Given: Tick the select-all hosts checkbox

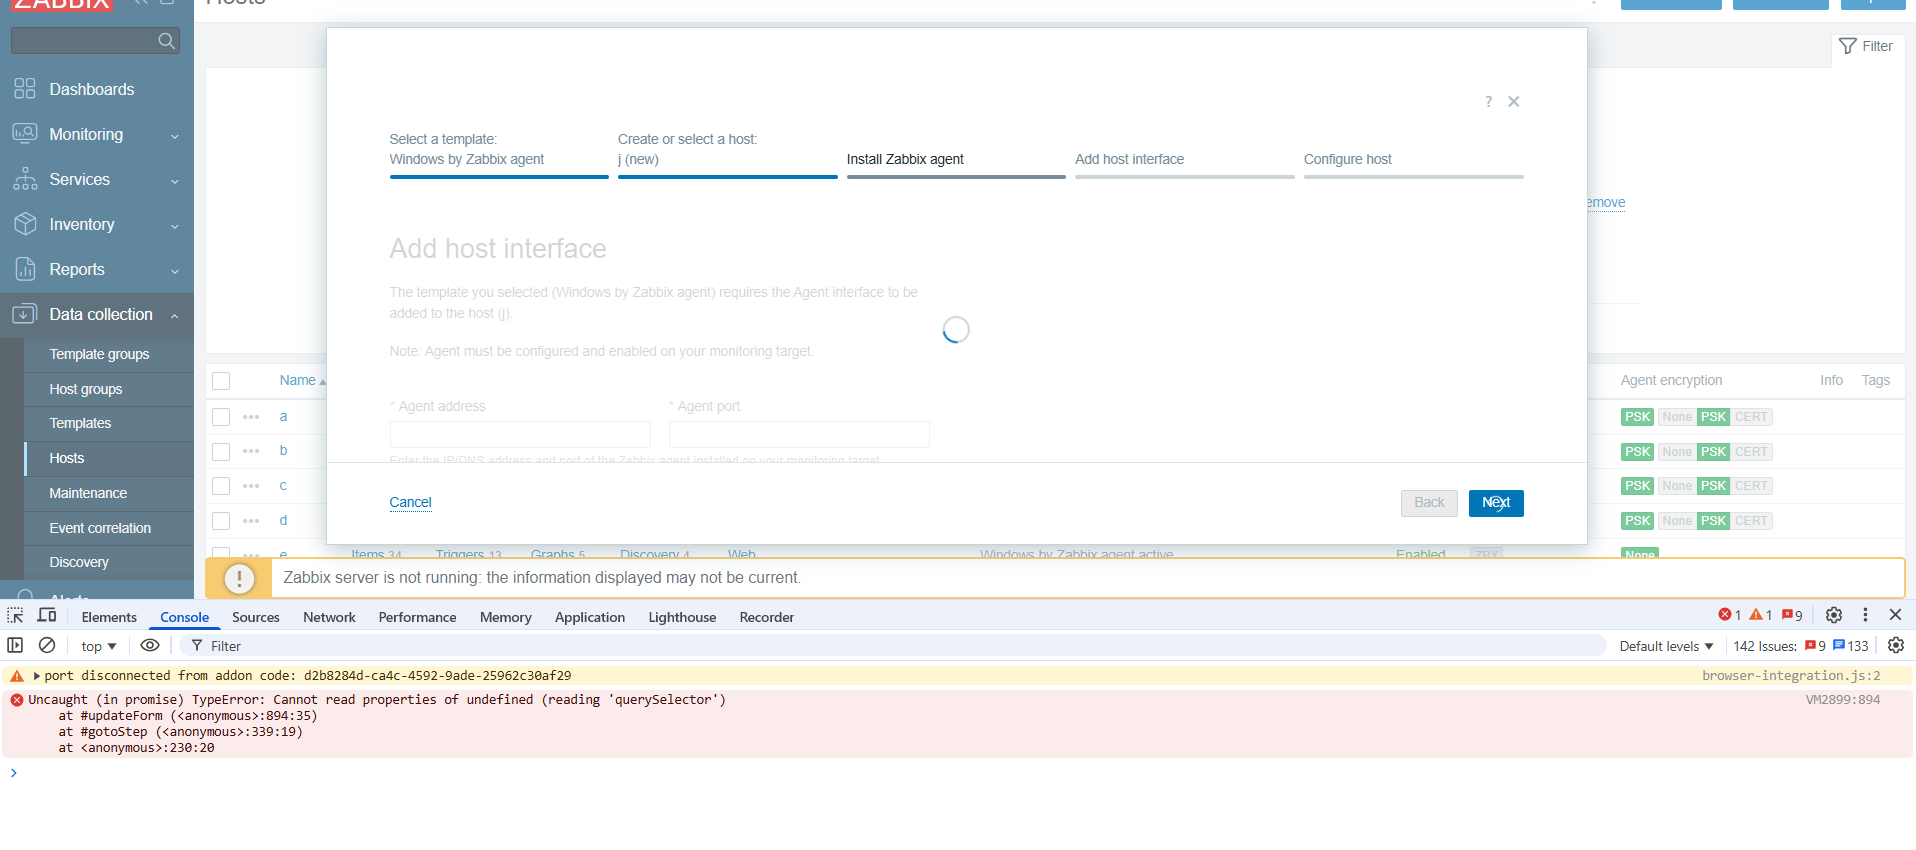Looking at the screenshot, I should tap(221, 381).
